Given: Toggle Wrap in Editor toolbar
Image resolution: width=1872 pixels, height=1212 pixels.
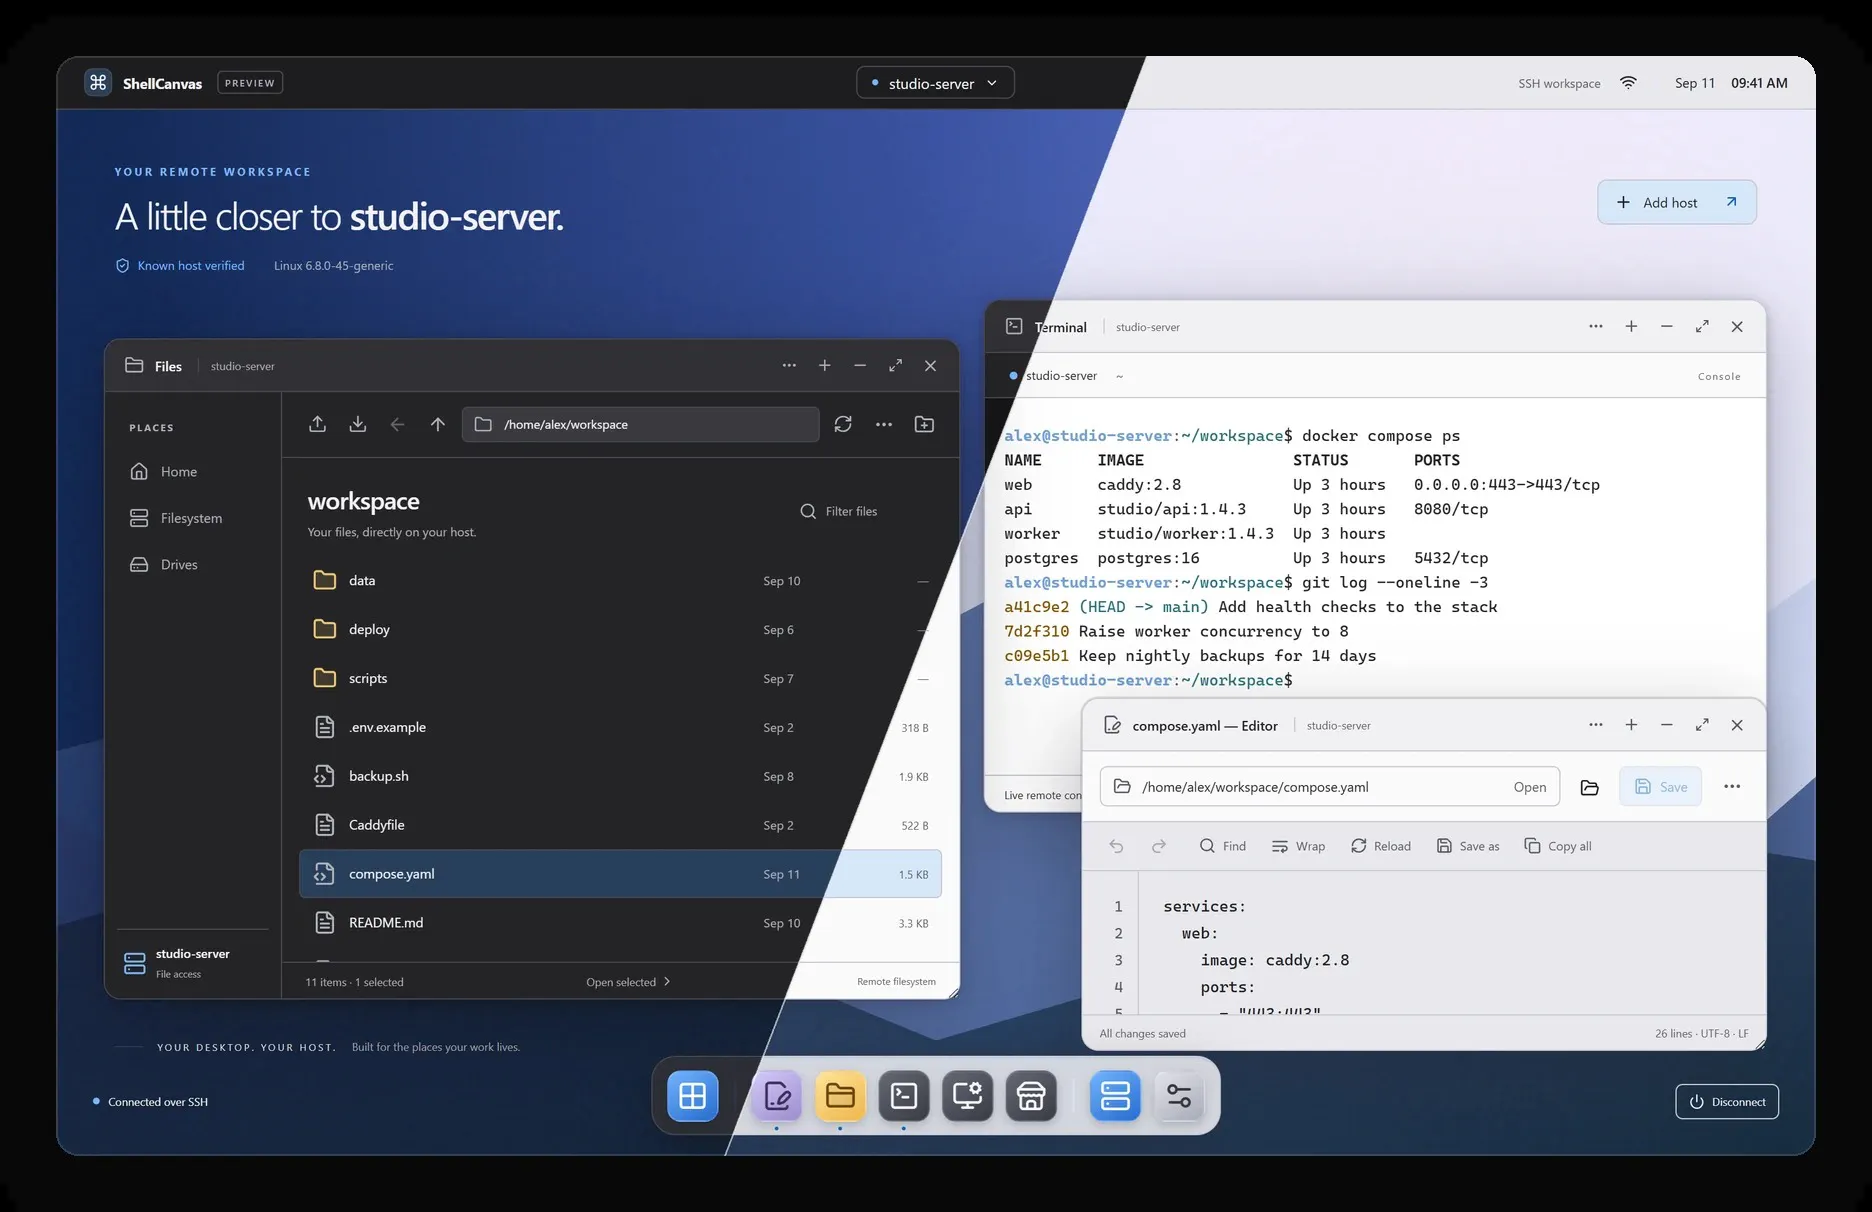Looking at the screenshot, I should pos(1298,846).
